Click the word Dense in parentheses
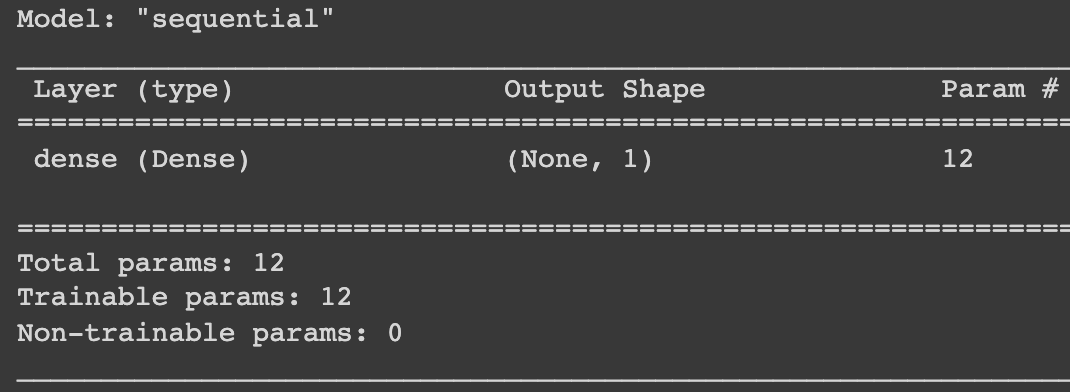1070x392 pixels. click(192, 159)
